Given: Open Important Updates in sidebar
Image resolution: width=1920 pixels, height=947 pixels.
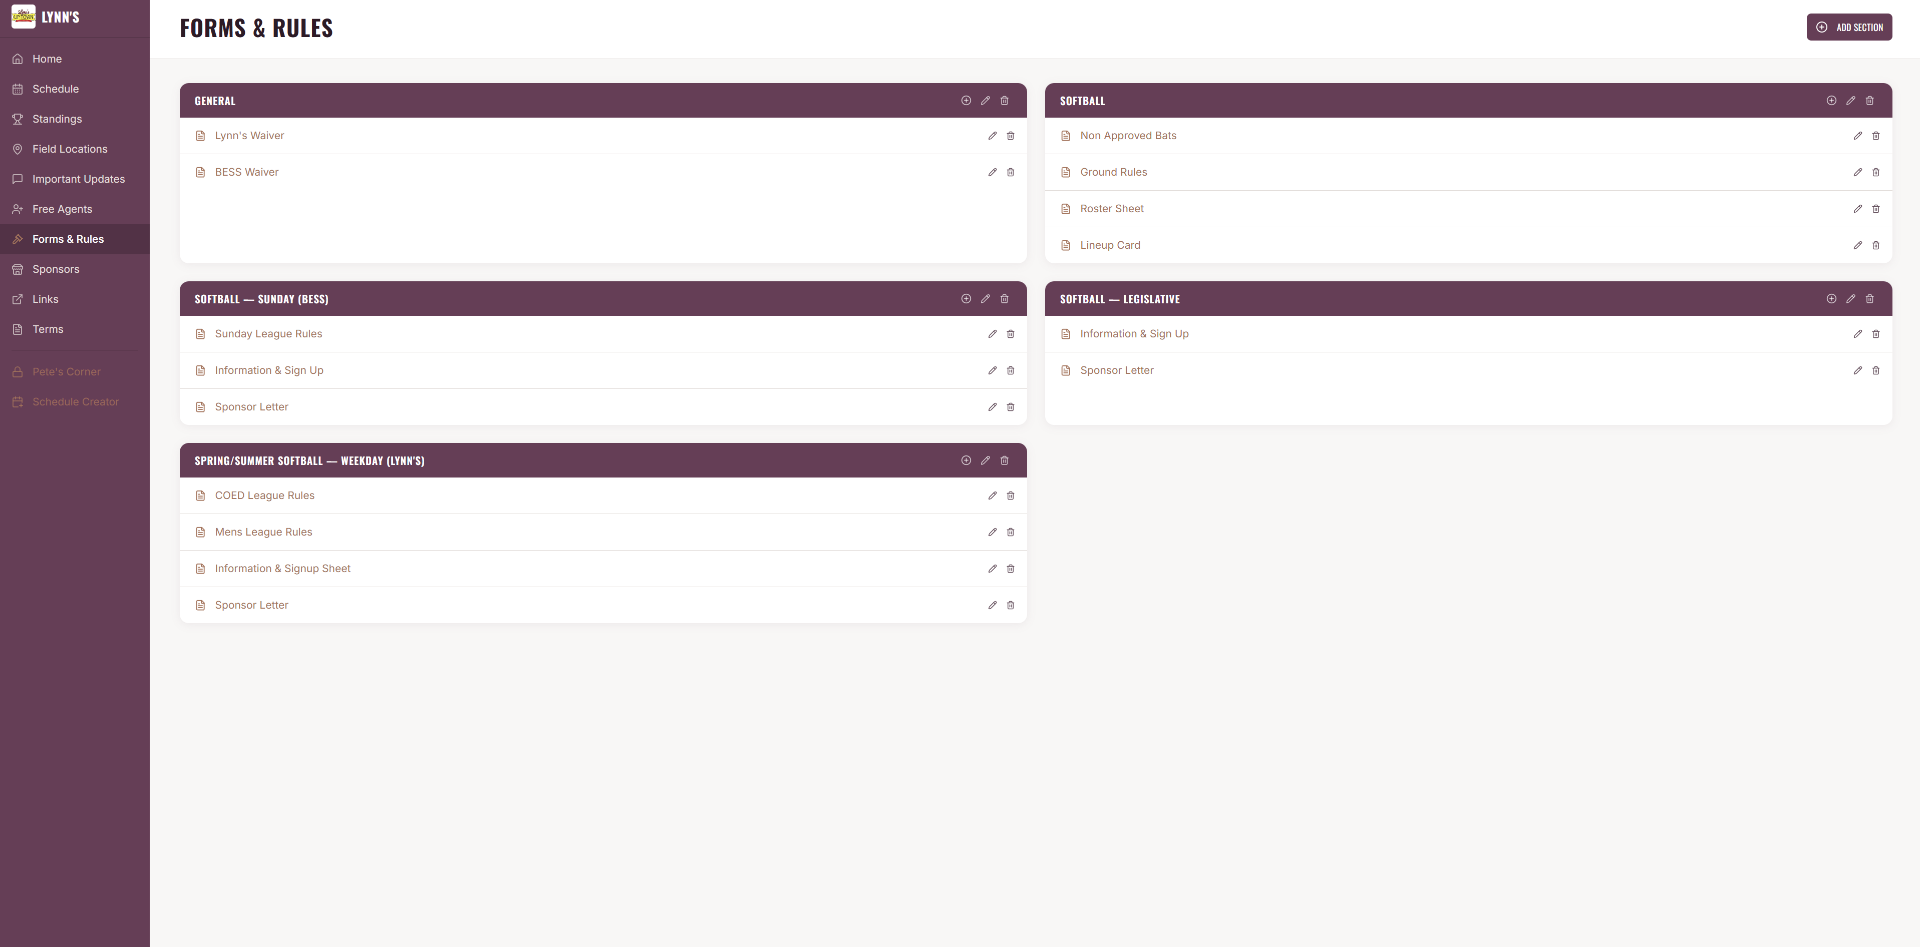Looking at the screenshot, I should click(x=75, y=179).
